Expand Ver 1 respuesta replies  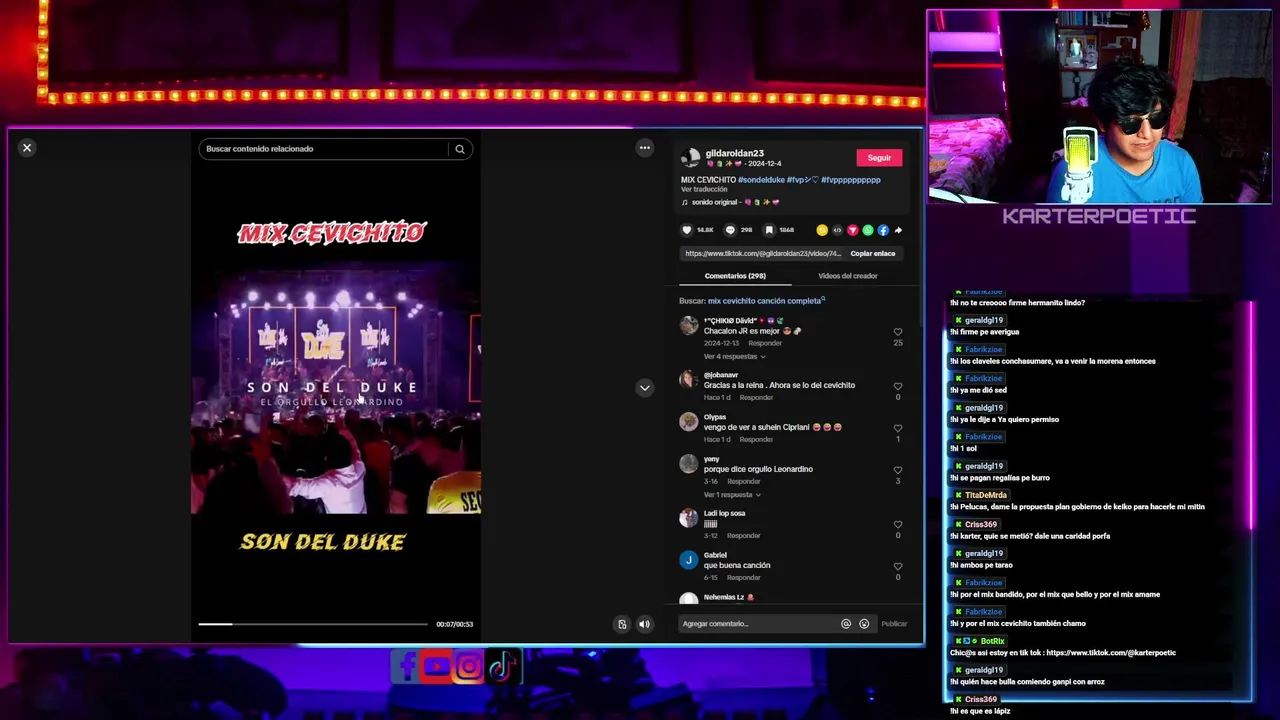coord(732,495)
